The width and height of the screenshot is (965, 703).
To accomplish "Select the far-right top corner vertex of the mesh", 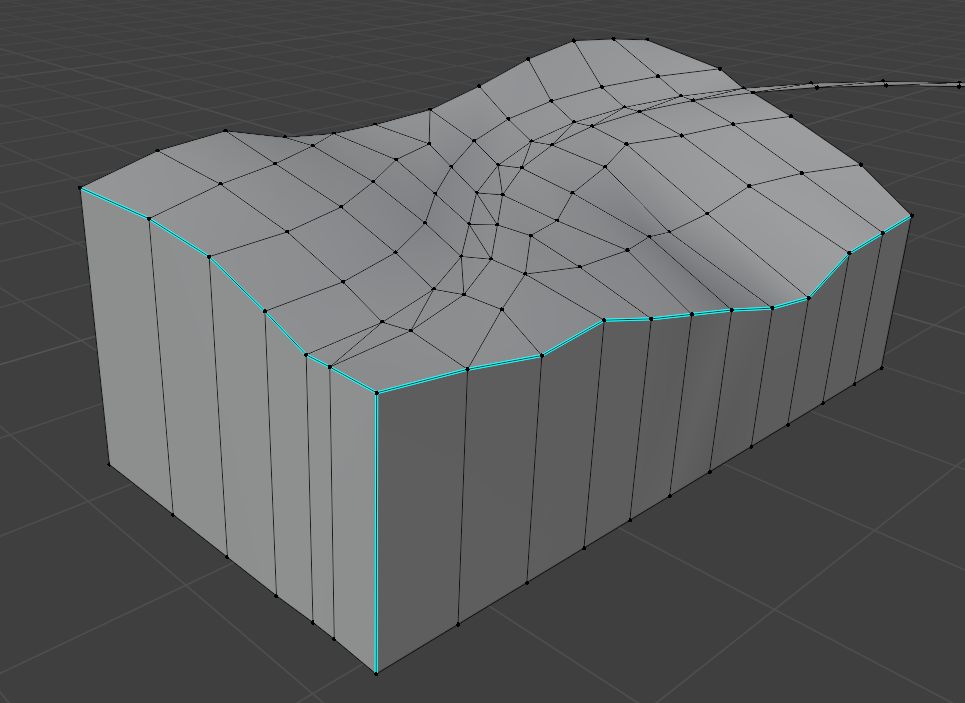I will coord(911,215).
